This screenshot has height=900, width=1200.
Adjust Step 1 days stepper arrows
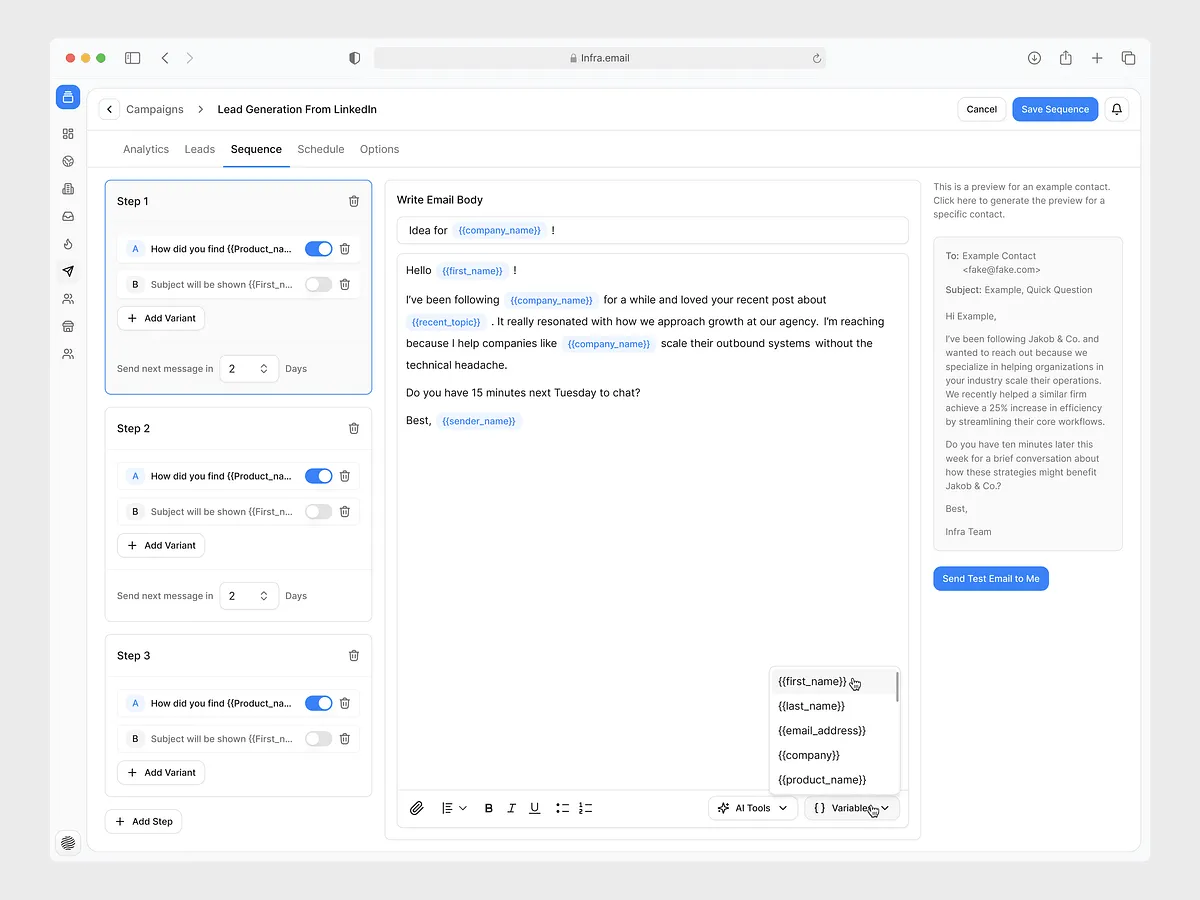[x=264, y=369]
